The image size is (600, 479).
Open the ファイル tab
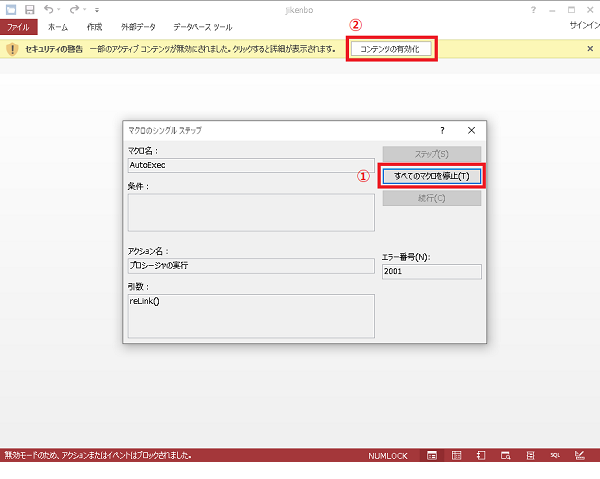point(19,27)
